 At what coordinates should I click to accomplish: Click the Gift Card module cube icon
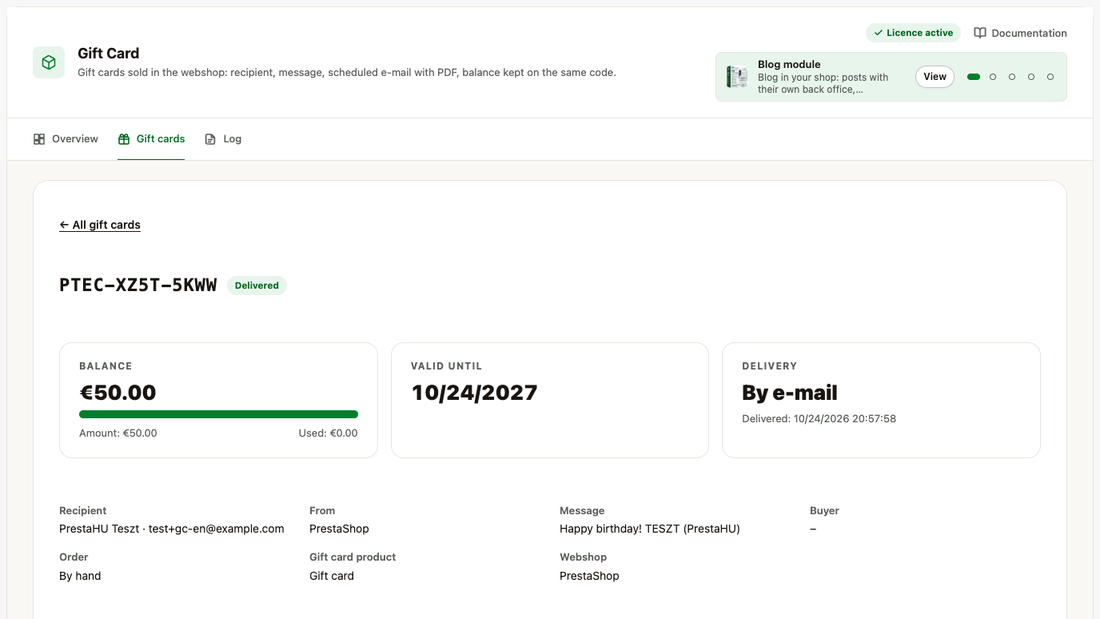click(x=48, y=62)
